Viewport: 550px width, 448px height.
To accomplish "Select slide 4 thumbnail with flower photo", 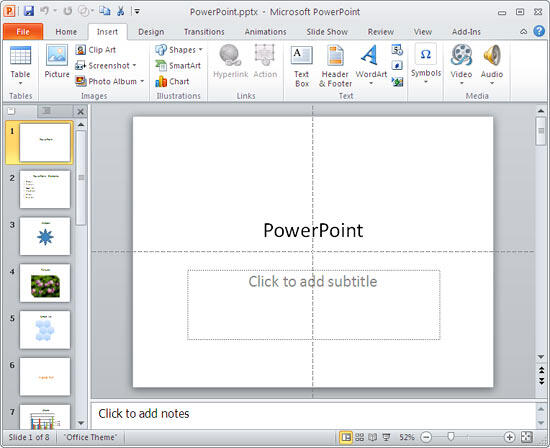I will (45, 283).
